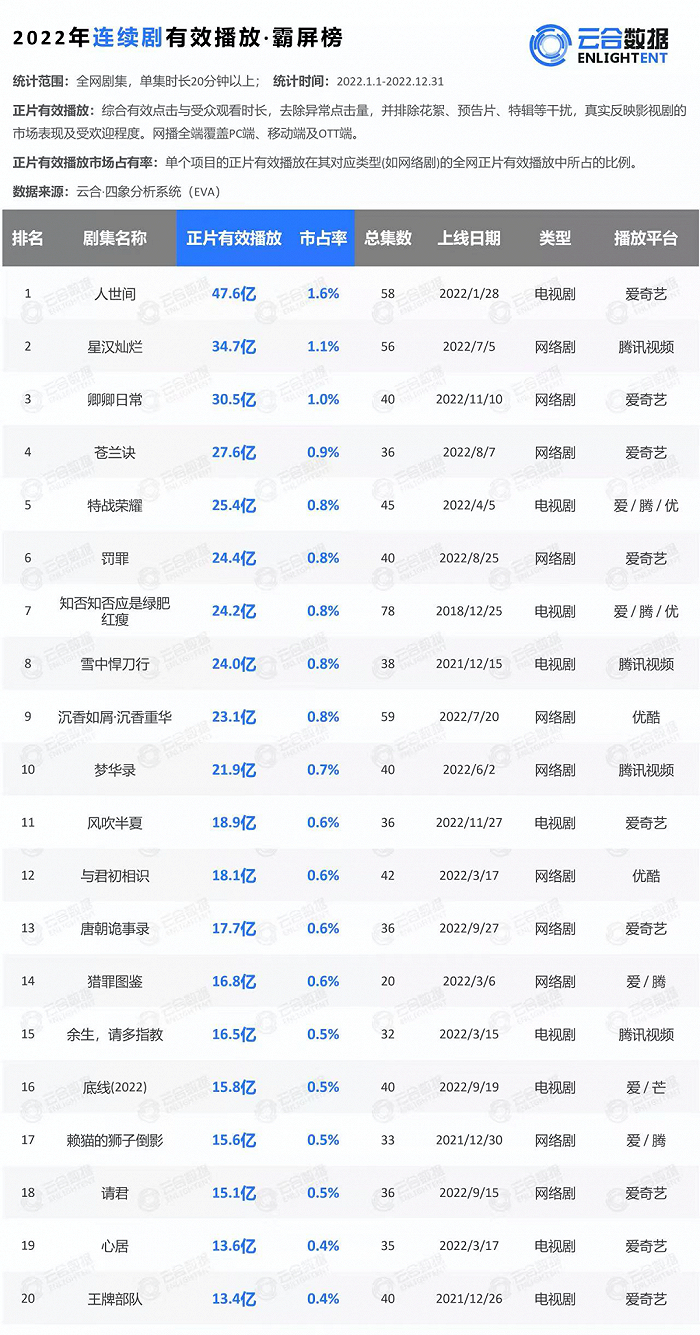Click the 类型 column header
Image resolution: width=700 pixels, height=1335 pixels.
point(555,238)
